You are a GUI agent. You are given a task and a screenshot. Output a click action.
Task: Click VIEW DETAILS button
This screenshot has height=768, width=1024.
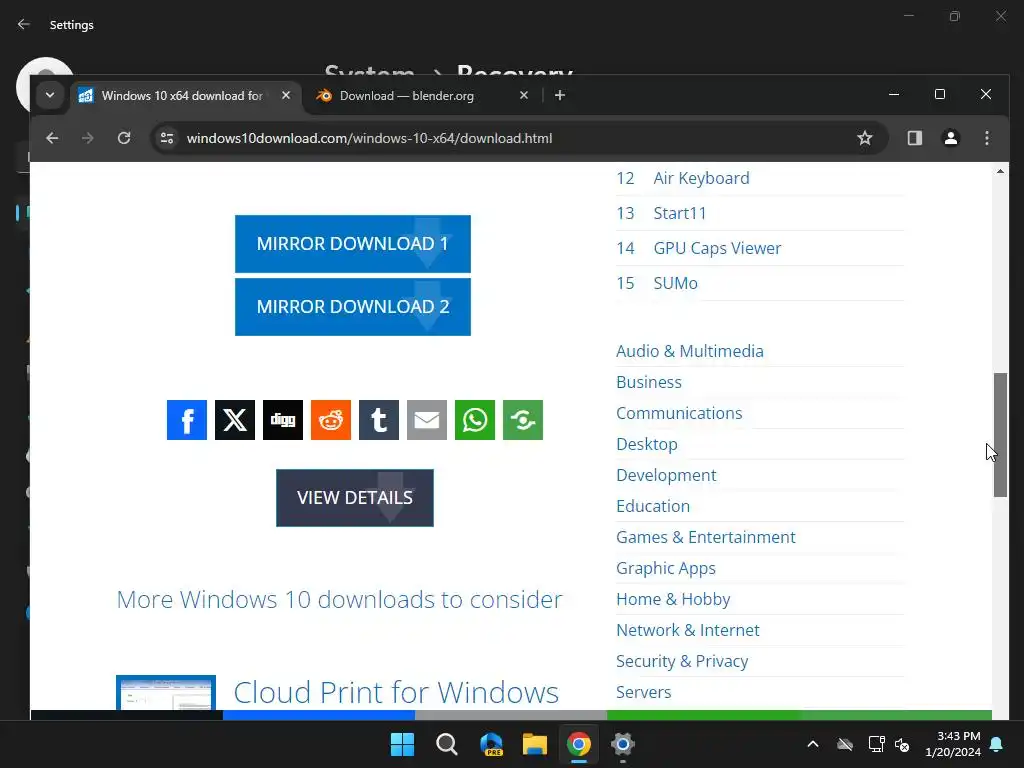pyautogui.click(x=355, y=498)
